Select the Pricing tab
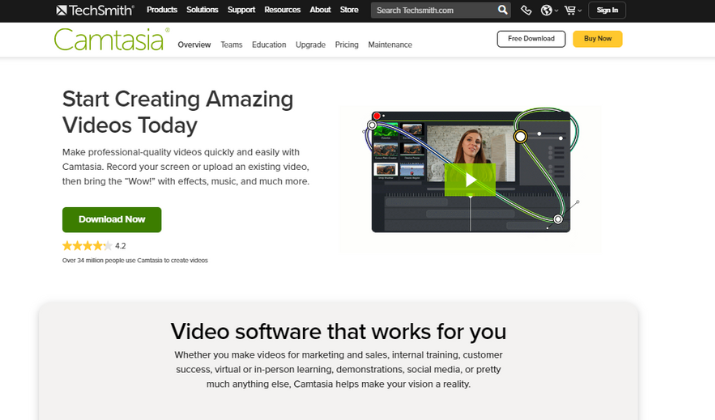715x420 pixels. click(x=347, y=45)
